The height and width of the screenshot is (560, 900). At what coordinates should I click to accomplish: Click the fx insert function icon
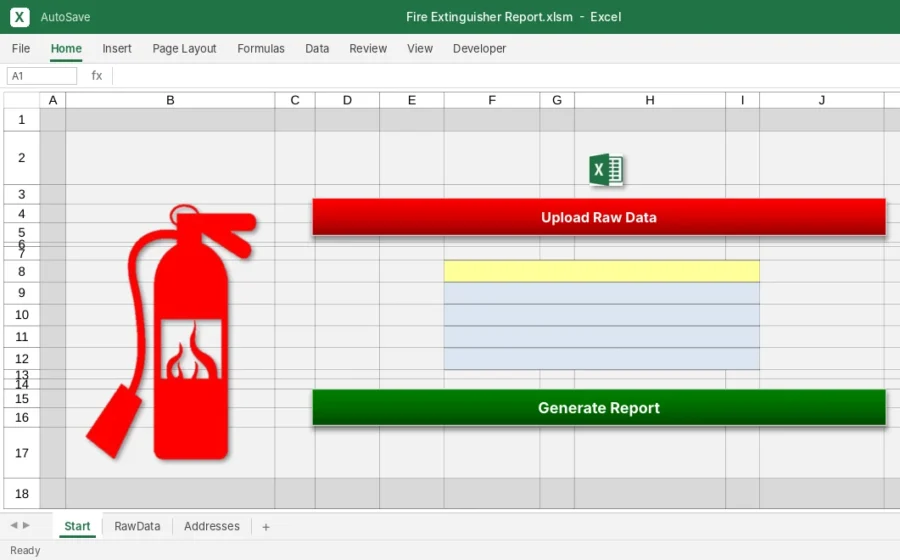pyautogui.click(x=96, y=76)
